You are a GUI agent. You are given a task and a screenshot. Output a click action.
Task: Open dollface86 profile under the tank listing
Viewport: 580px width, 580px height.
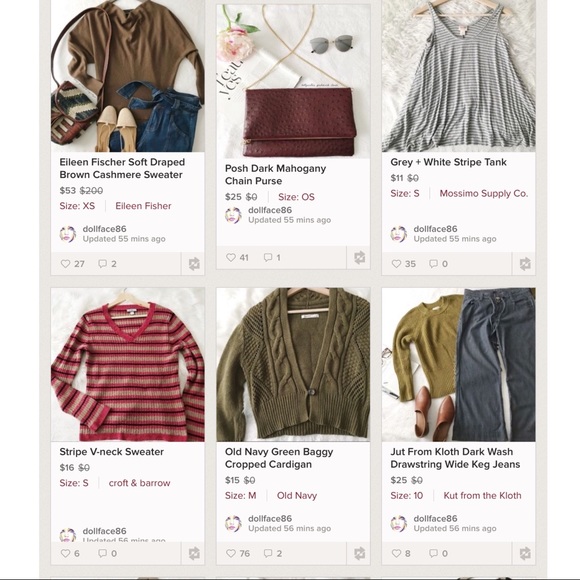(x=435, y=229)
